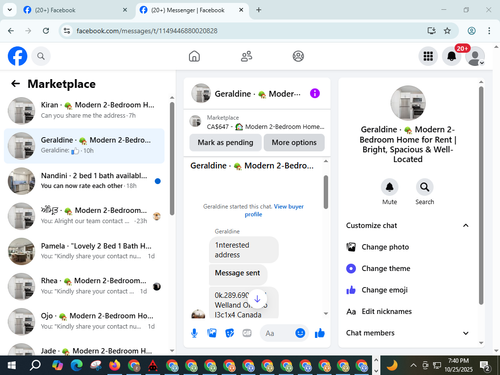
Task: Open the emoji picker smiley
Action: [300, 333]
